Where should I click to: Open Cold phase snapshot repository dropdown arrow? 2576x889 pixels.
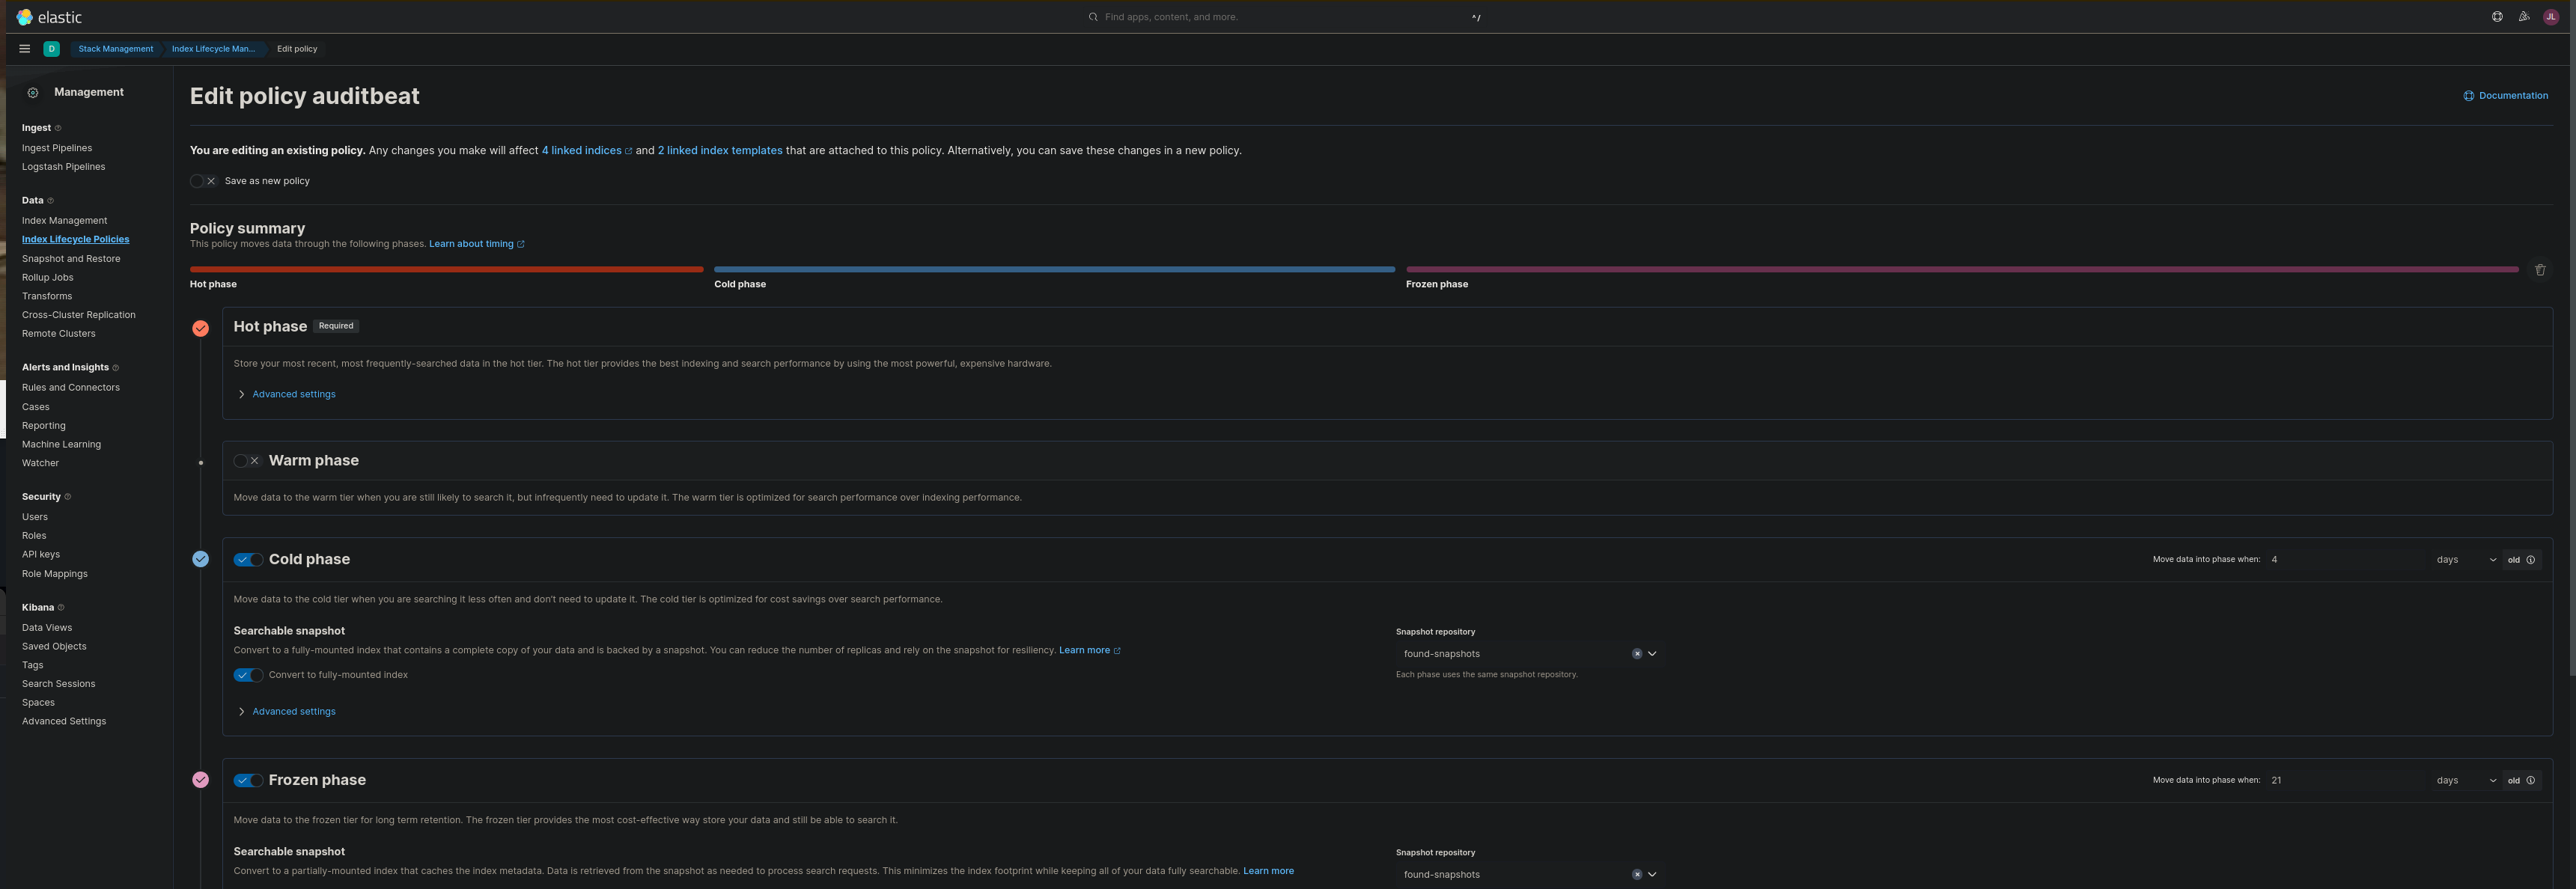1652,654
